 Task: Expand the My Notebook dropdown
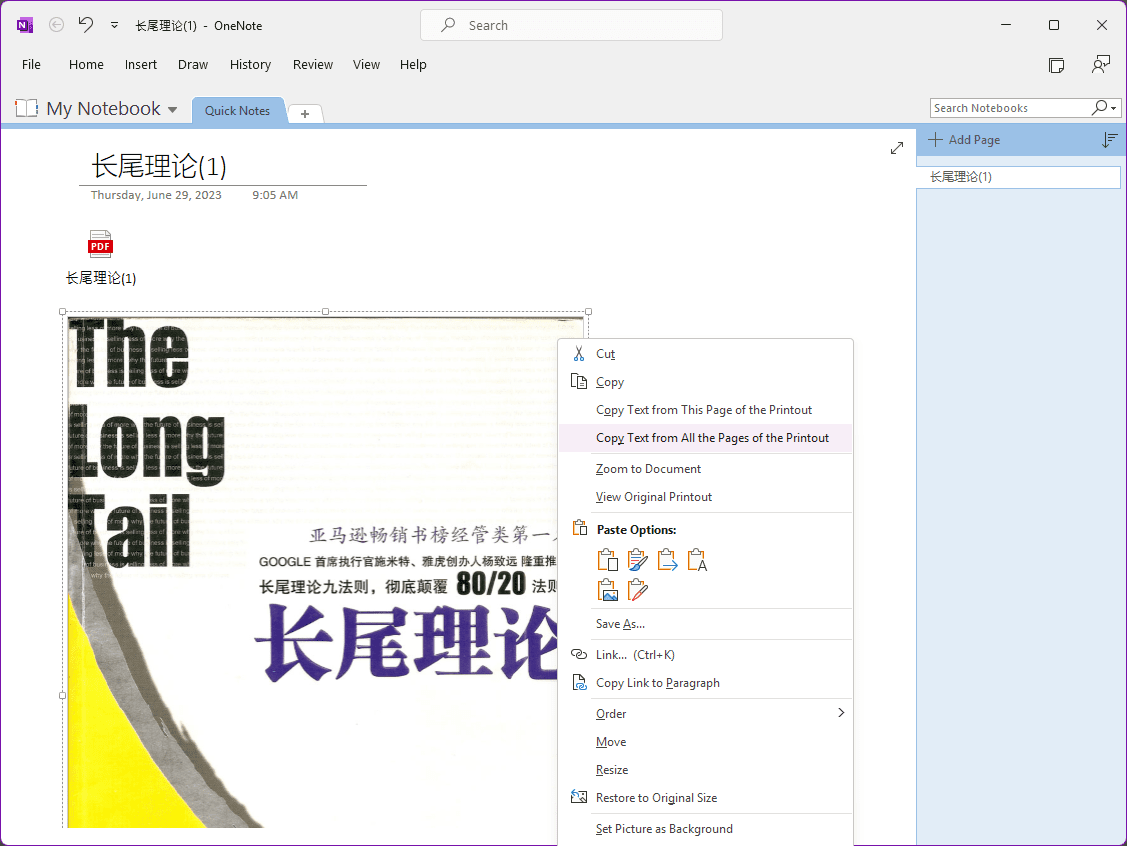[172, 110]
